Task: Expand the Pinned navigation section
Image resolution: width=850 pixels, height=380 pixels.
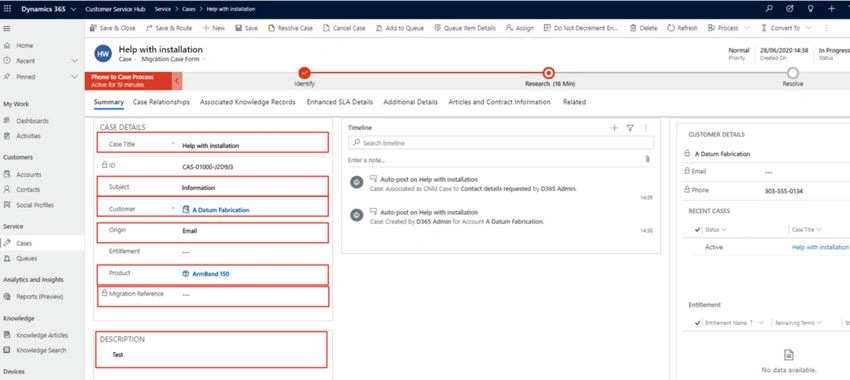Action: tap(75, 77)
